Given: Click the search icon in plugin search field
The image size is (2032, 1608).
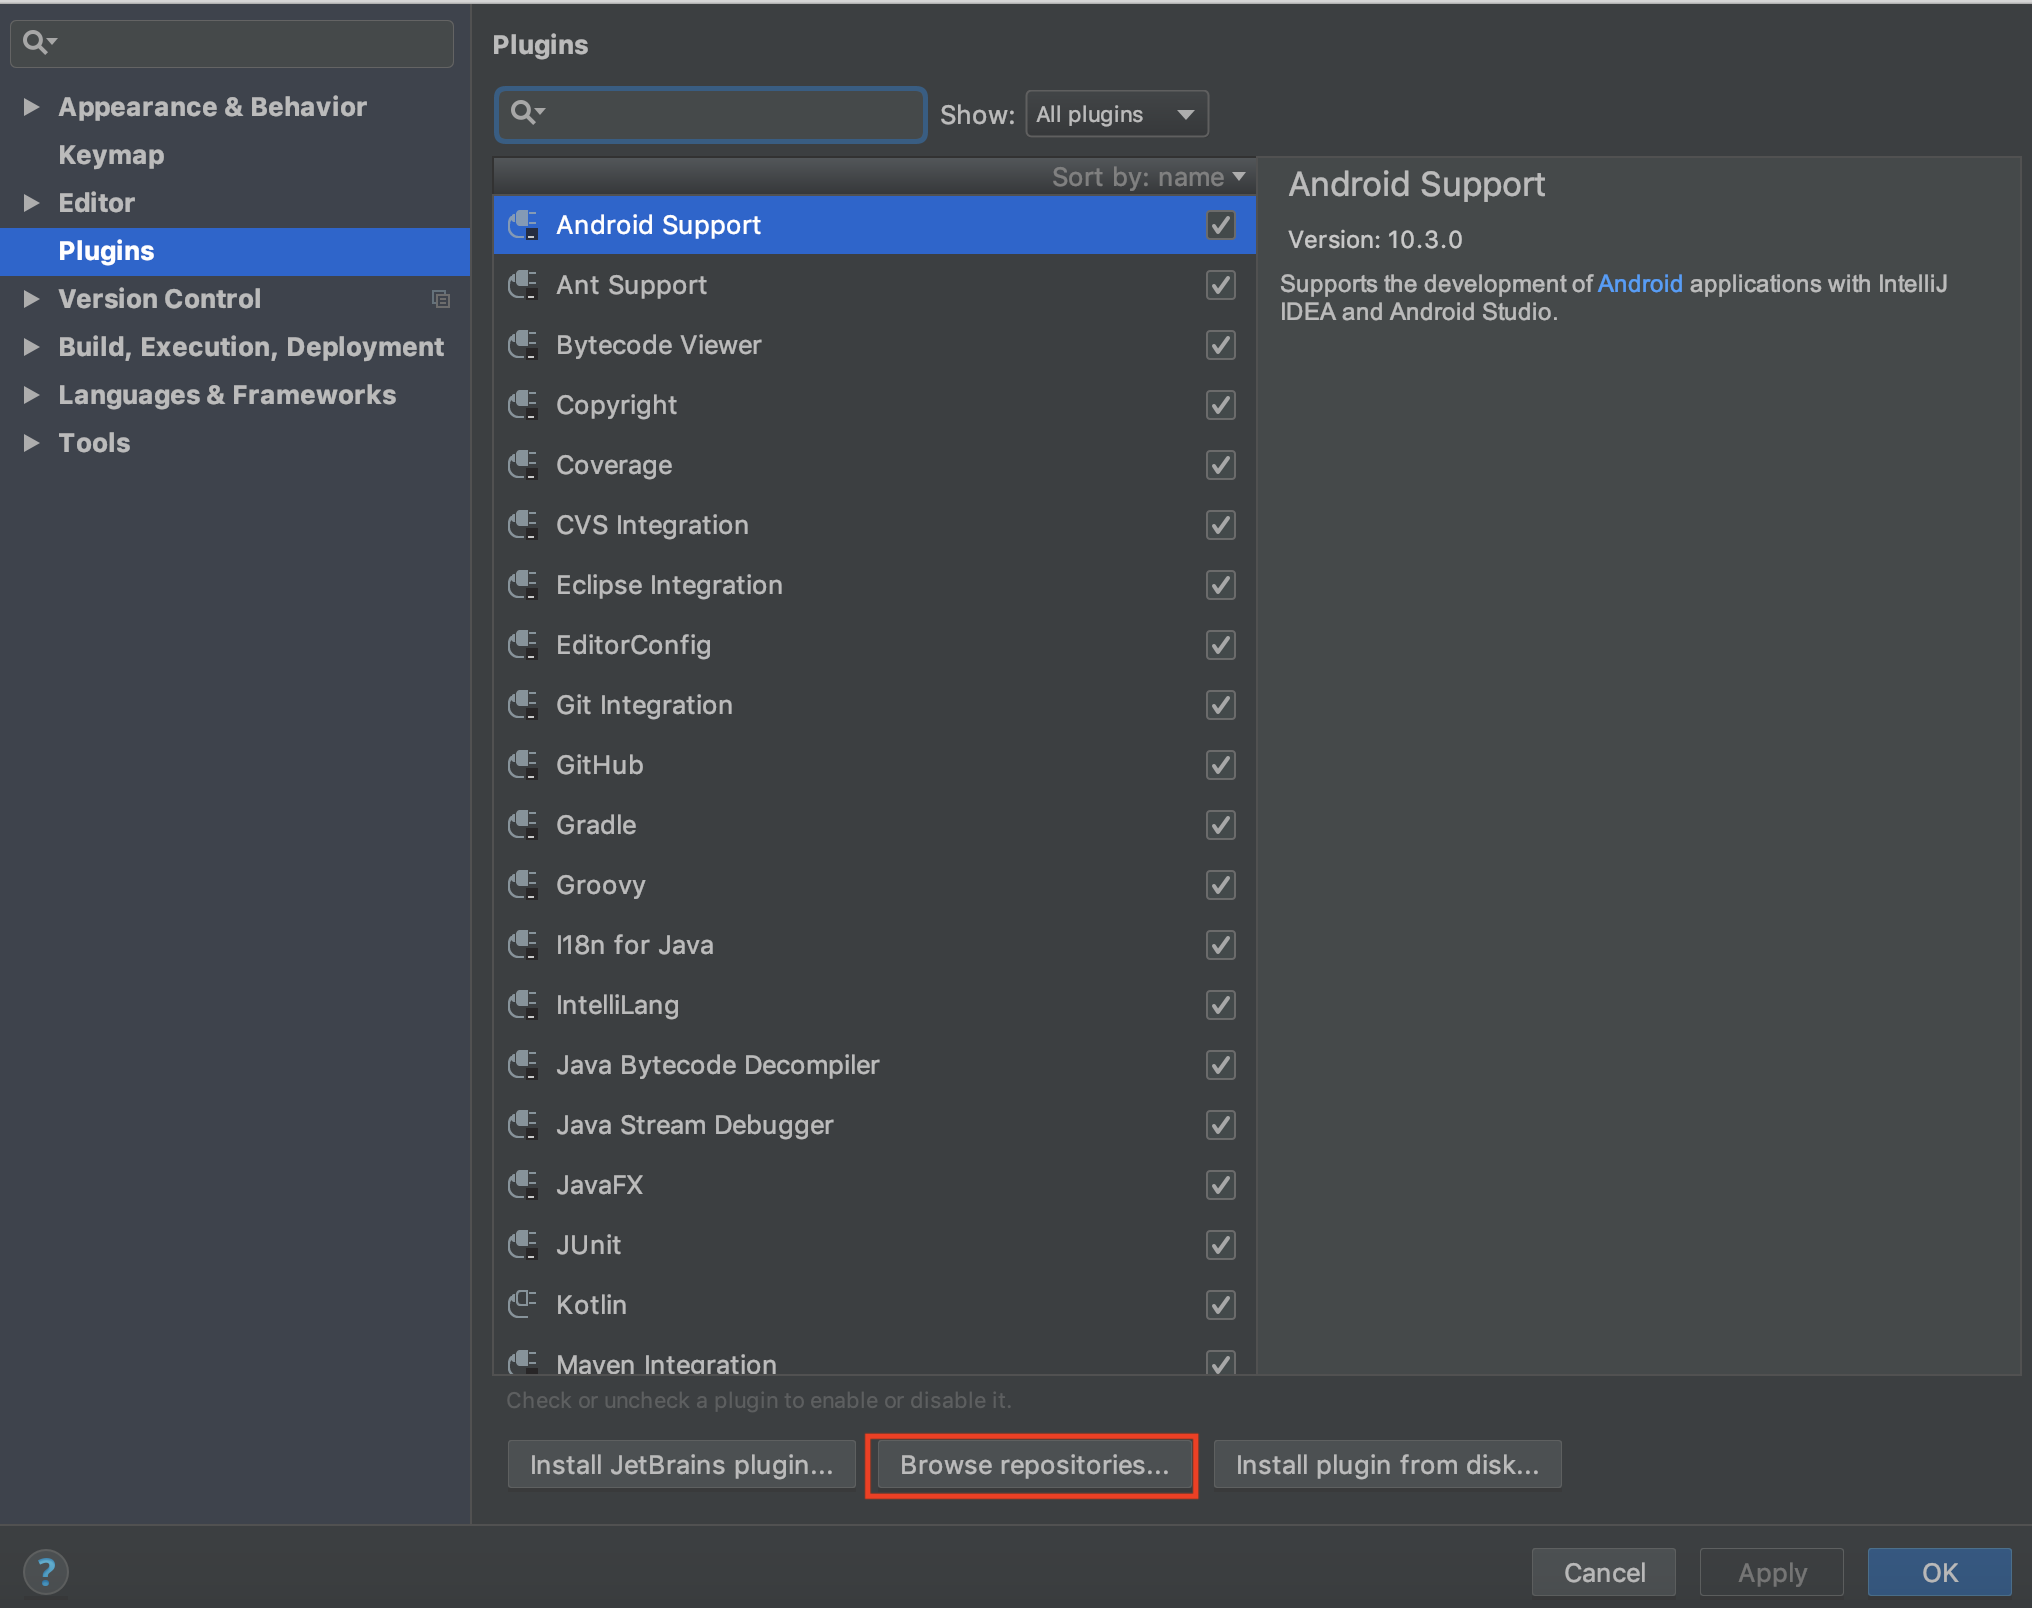Looking at the screenshot, I should coord(526,113).
